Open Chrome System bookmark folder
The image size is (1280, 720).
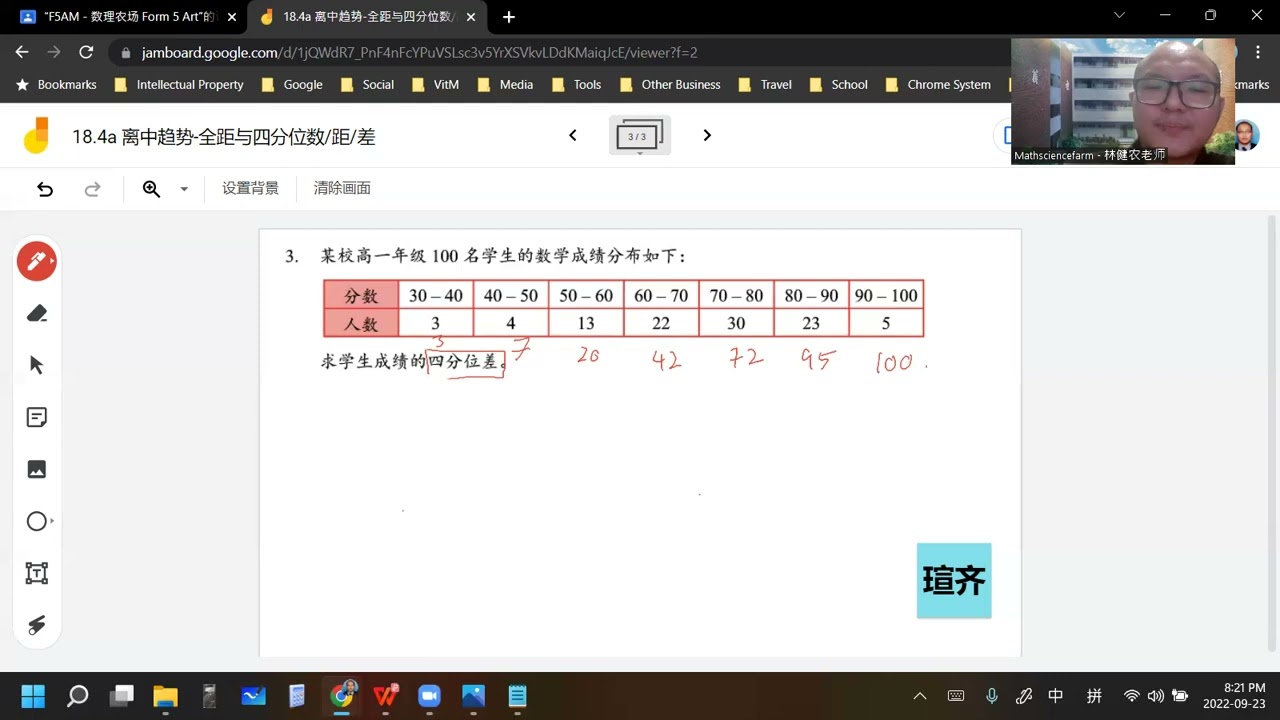pyautogui.click(x=938, y=85)
